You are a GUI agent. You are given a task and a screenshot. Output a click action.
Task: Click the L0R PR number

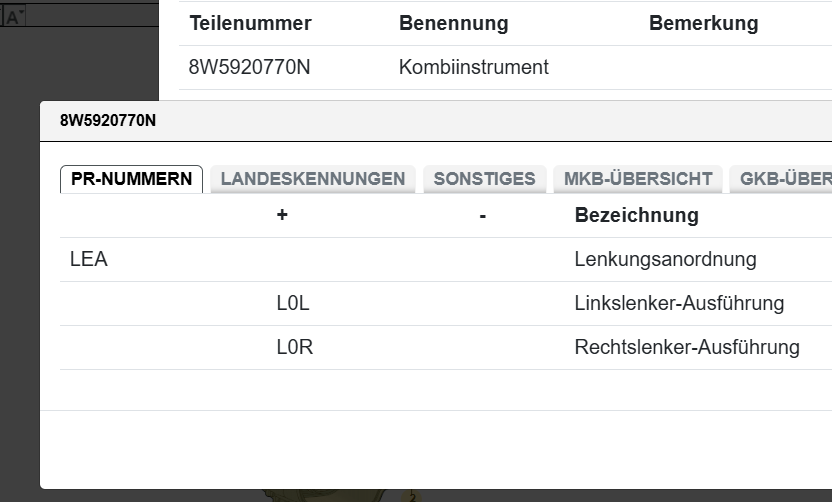294,347
